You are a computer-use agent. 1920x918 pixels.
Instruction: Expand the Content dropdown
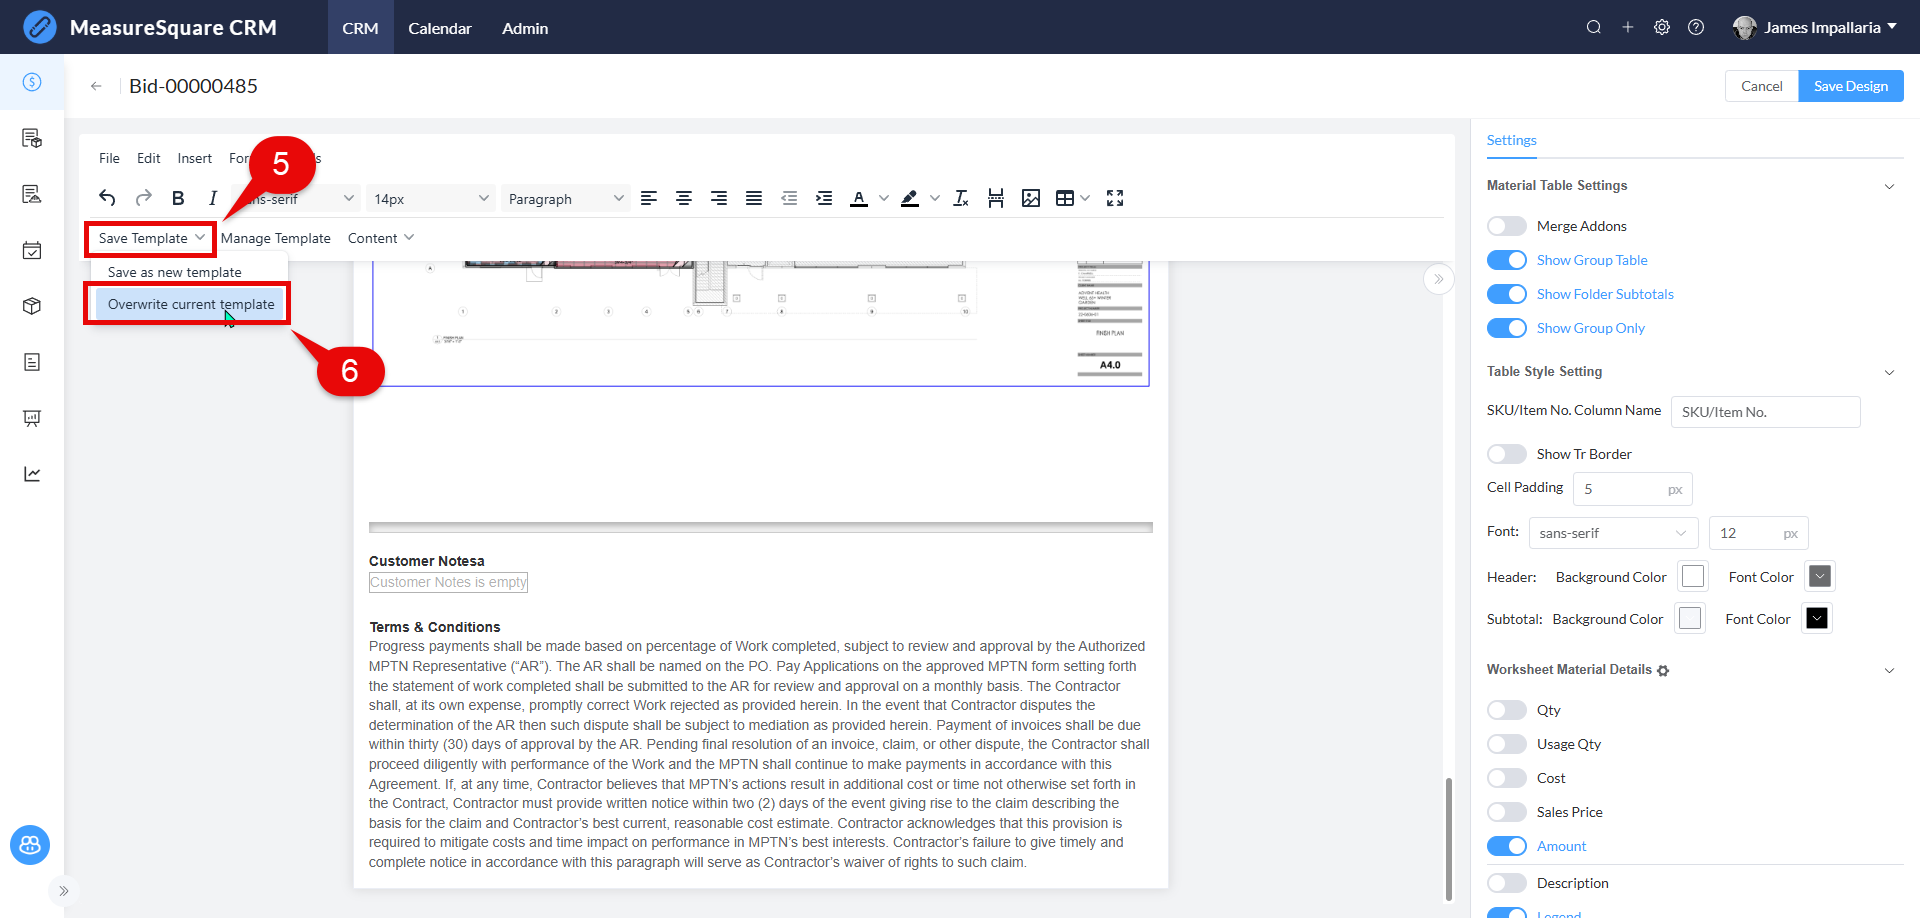380,238
